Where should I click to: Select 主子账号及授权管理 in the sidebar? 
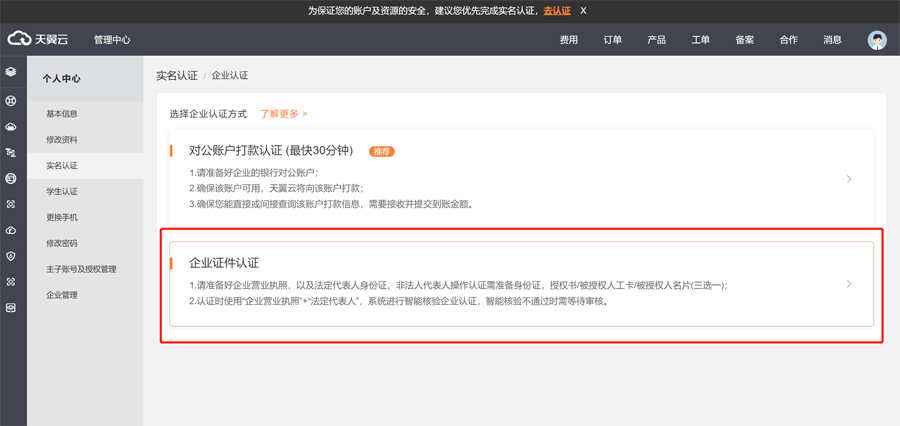(x=85, y=269)
